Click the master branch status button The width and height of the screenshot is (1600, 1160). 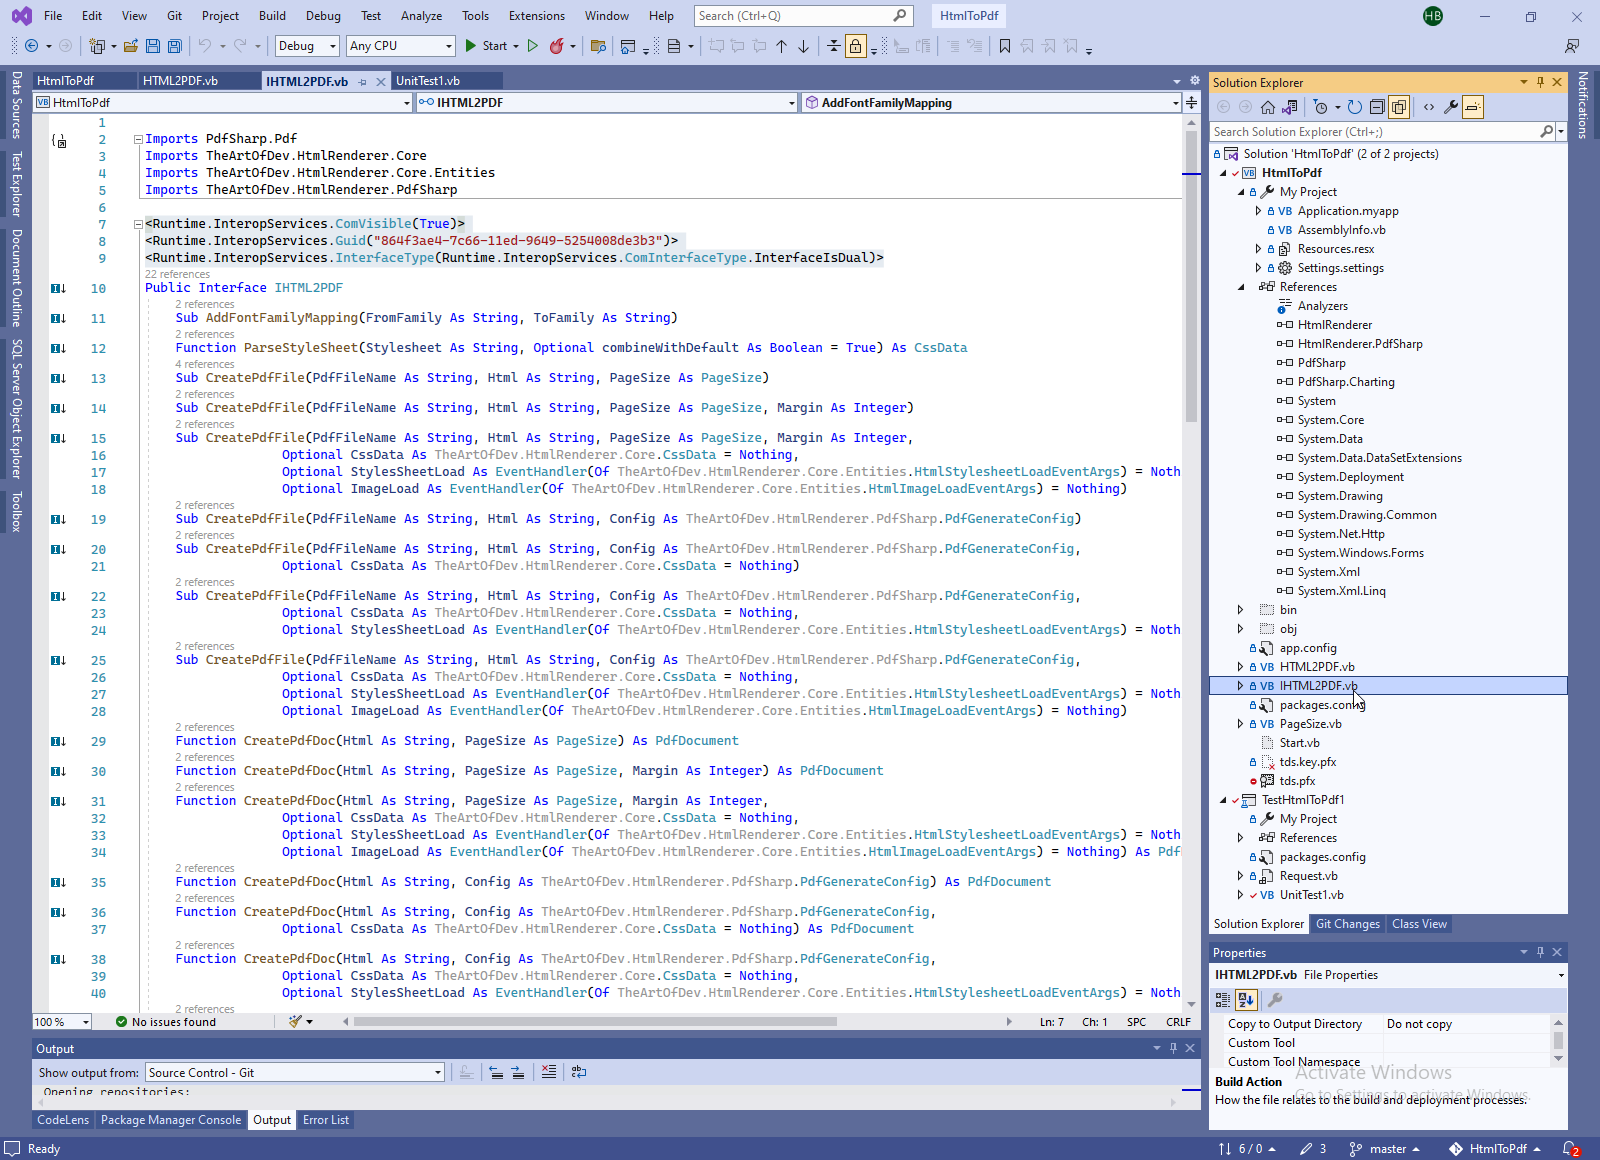point(1386,1149)
